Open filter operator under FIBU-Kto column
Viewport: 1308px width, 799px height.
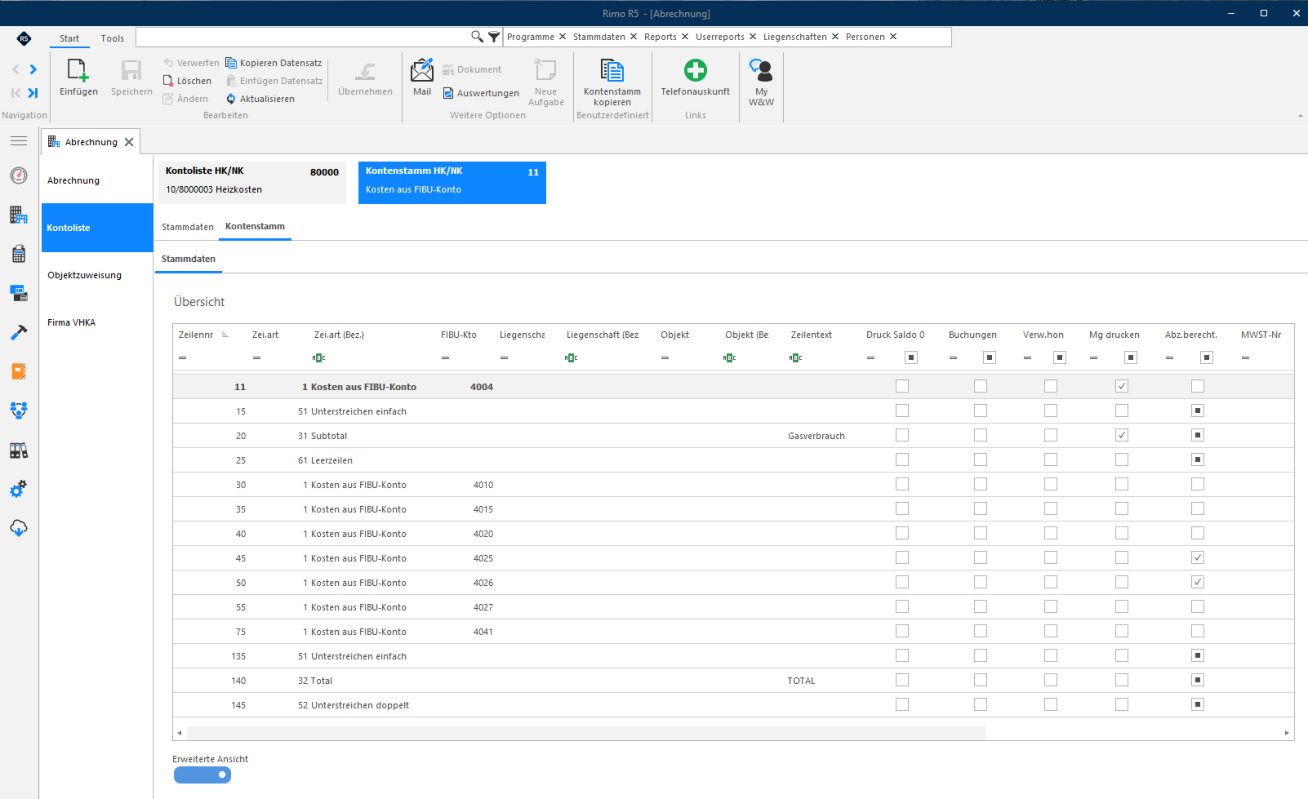(446, 357)
